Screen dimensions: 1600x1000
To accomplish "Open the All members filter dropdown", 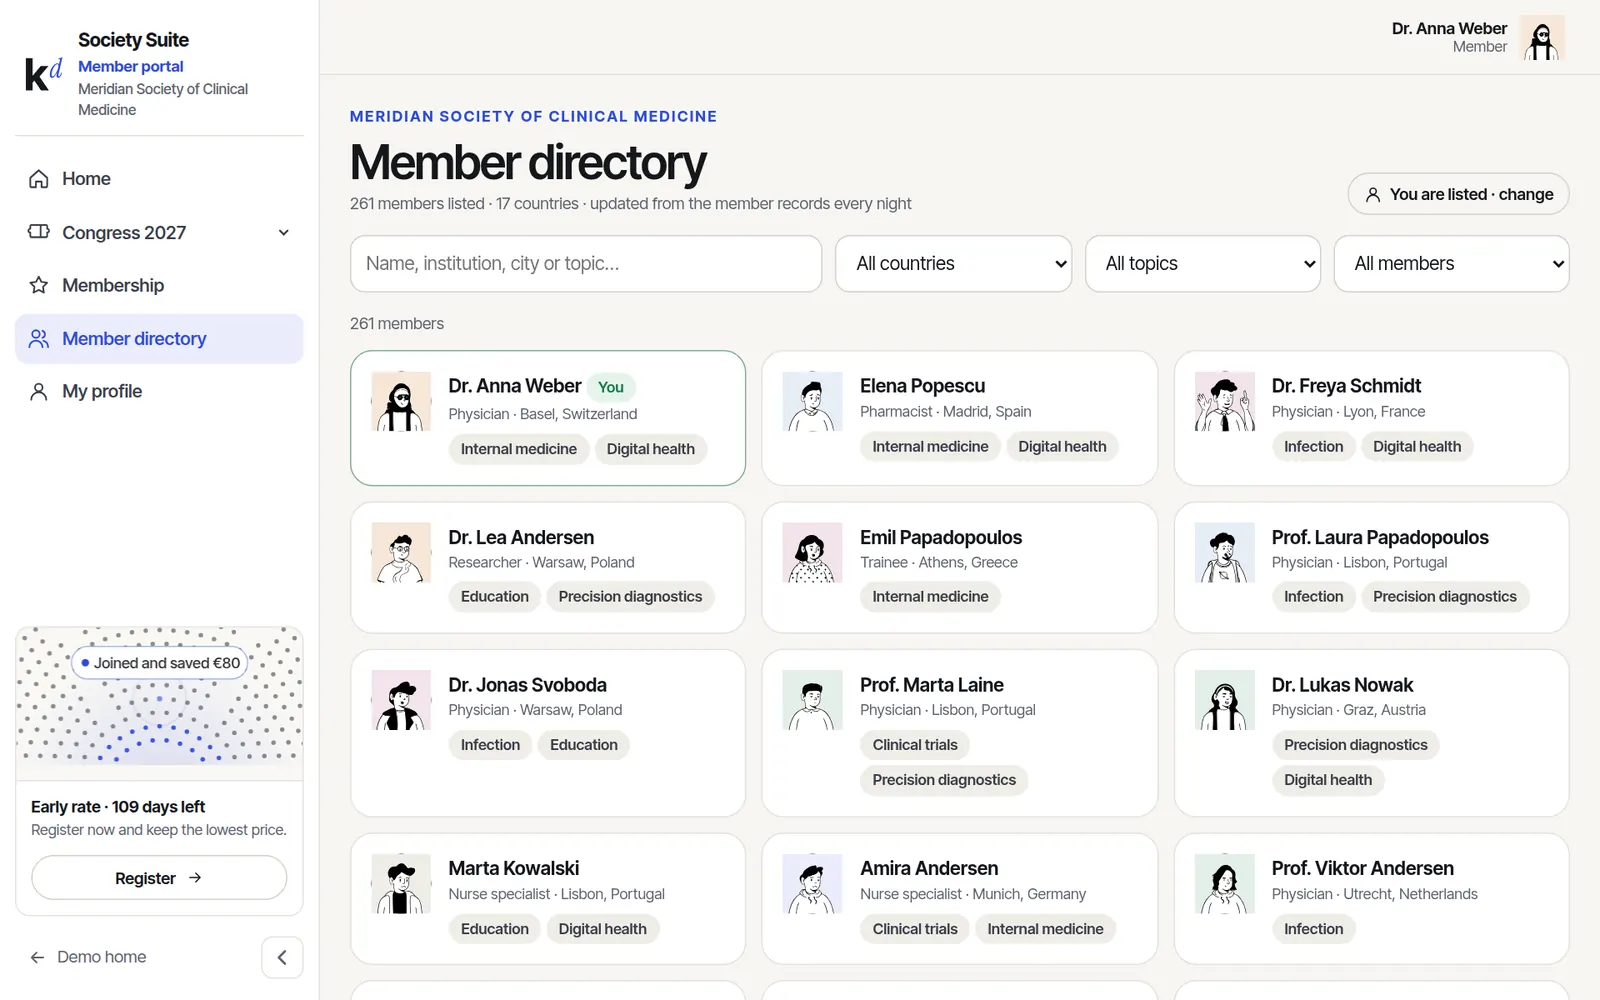I will coord(1451,264).
